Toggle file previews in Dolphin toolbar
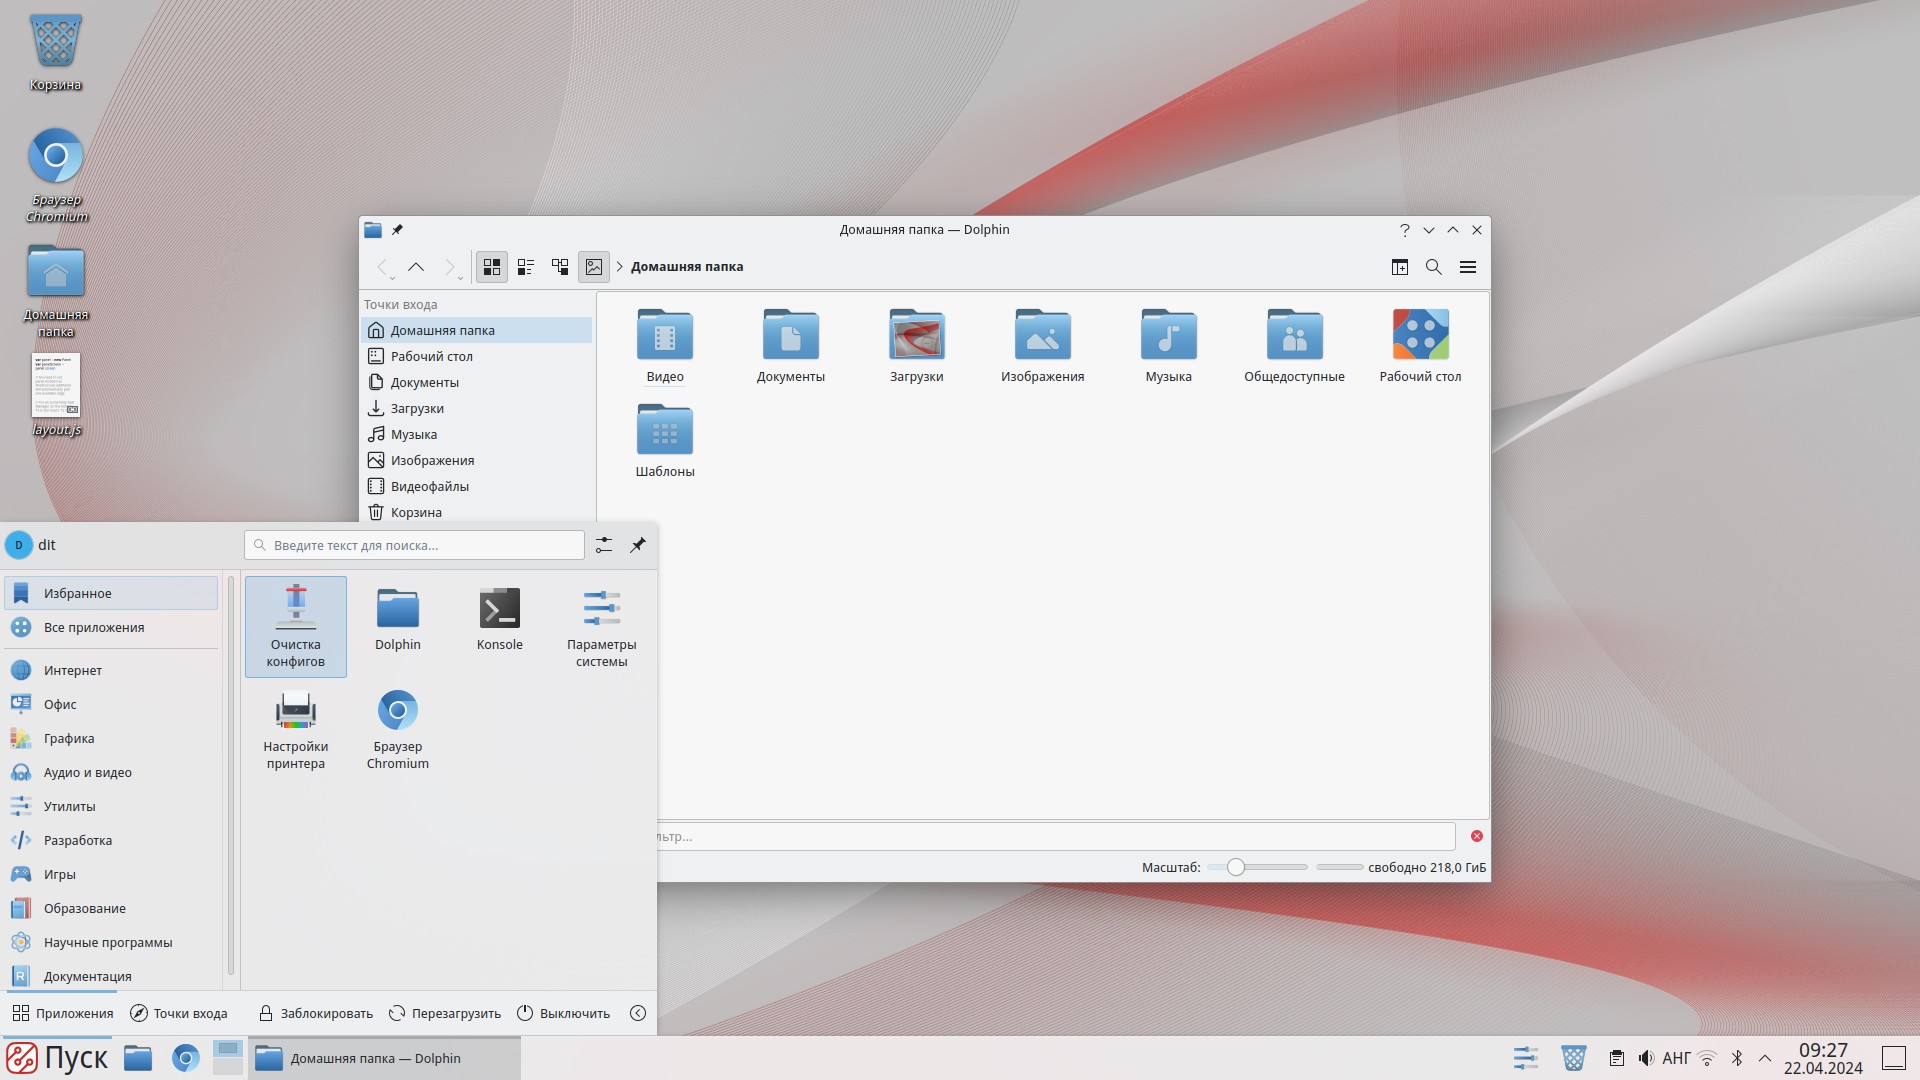This screenshot has width=1920, height=1080. point(594,267)
